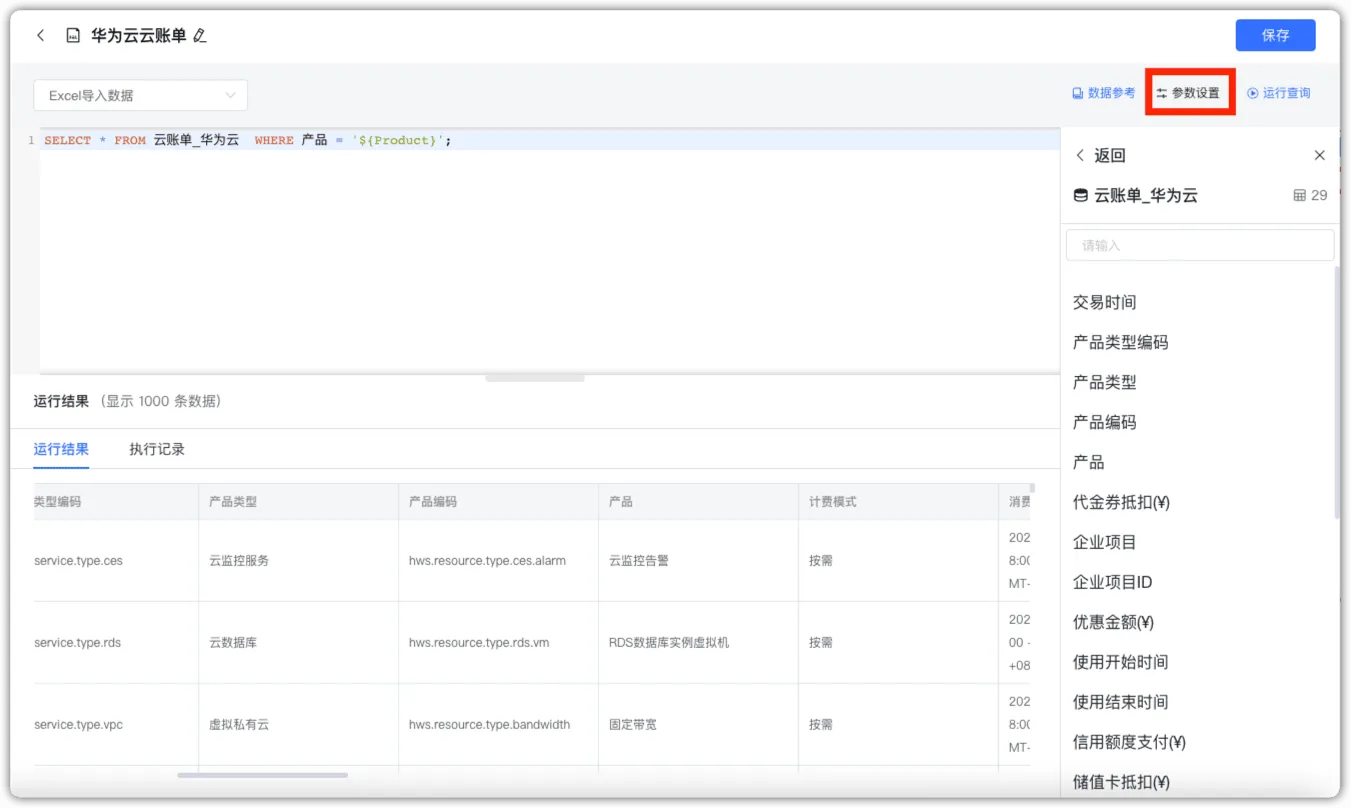Run the query with 运行查询

(1278, 93)
